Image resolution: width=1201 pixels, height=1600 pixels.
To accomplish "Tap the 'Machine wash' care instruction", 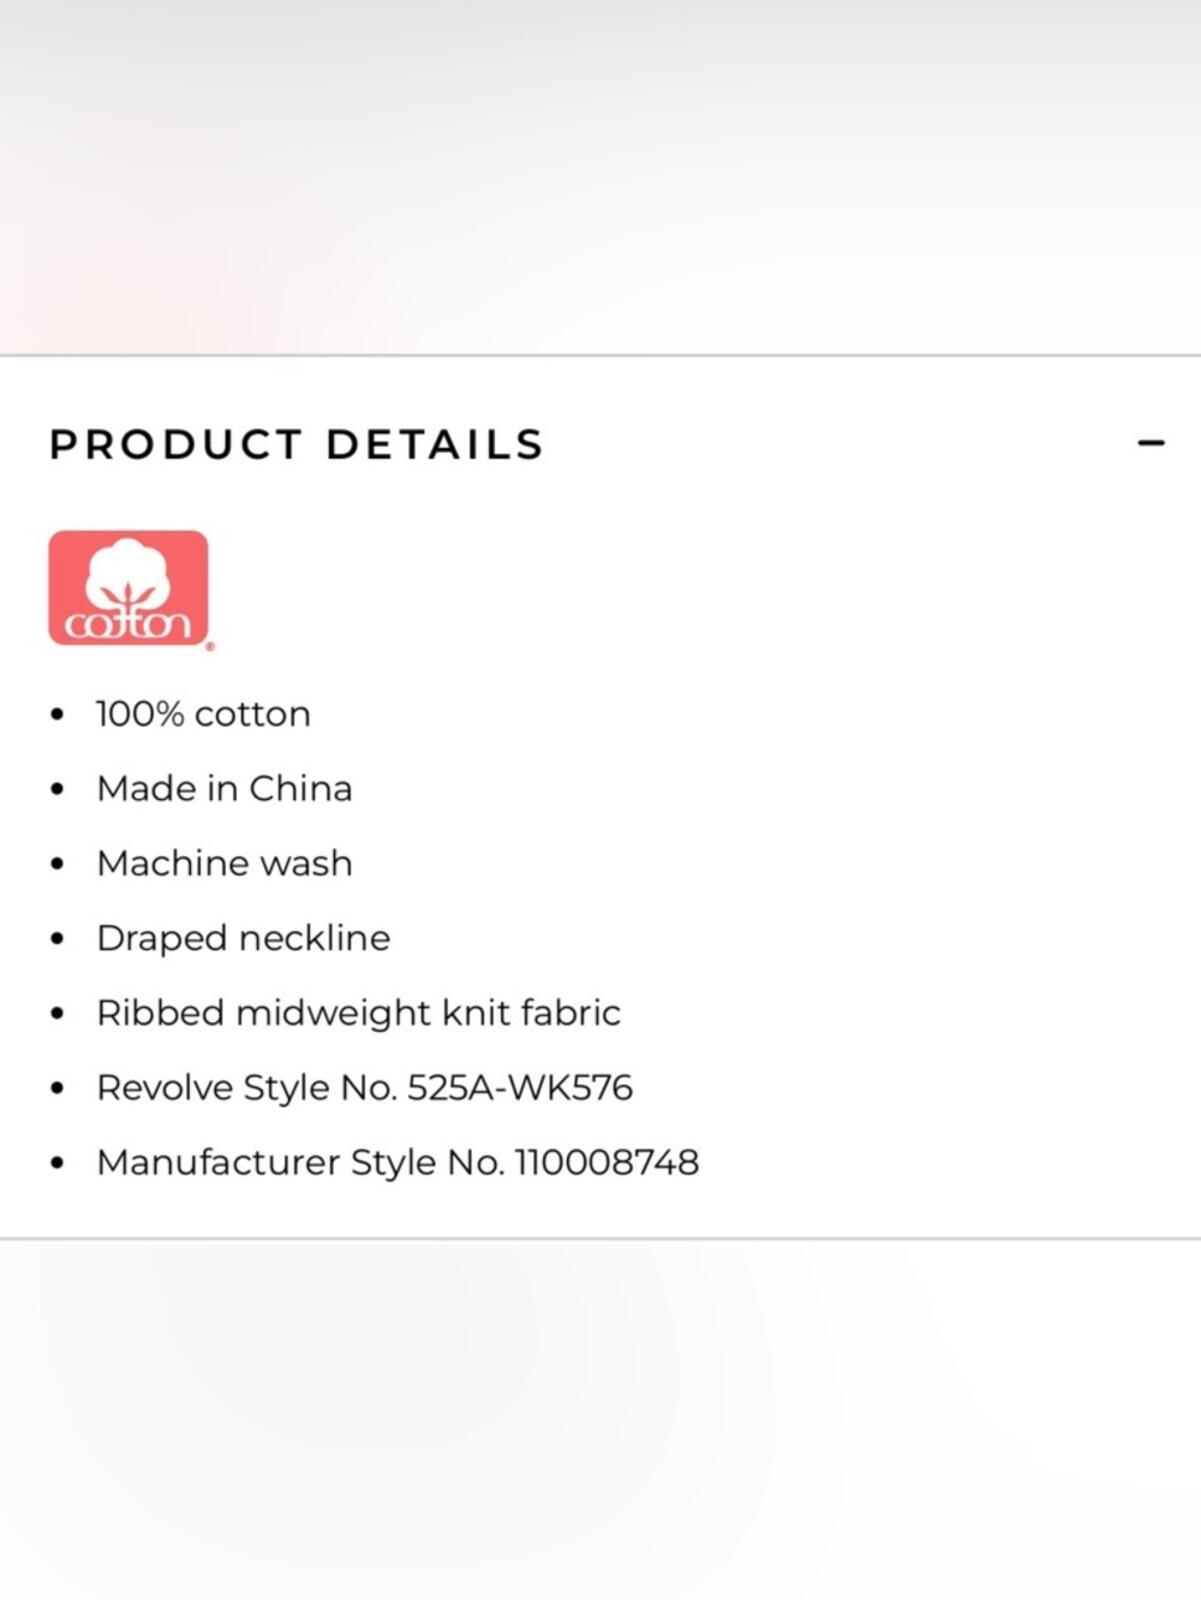I will [224, 863].
